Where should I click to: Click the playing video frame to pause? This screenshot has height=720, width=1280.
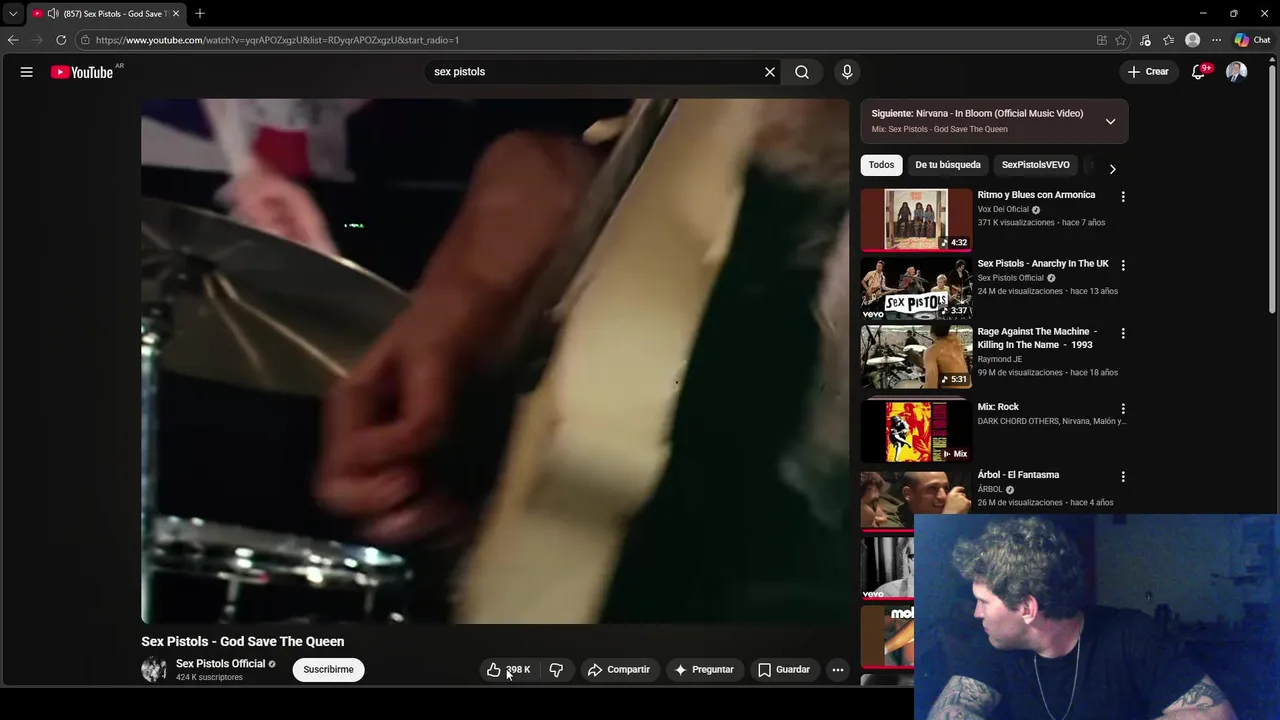coord(495,361)
